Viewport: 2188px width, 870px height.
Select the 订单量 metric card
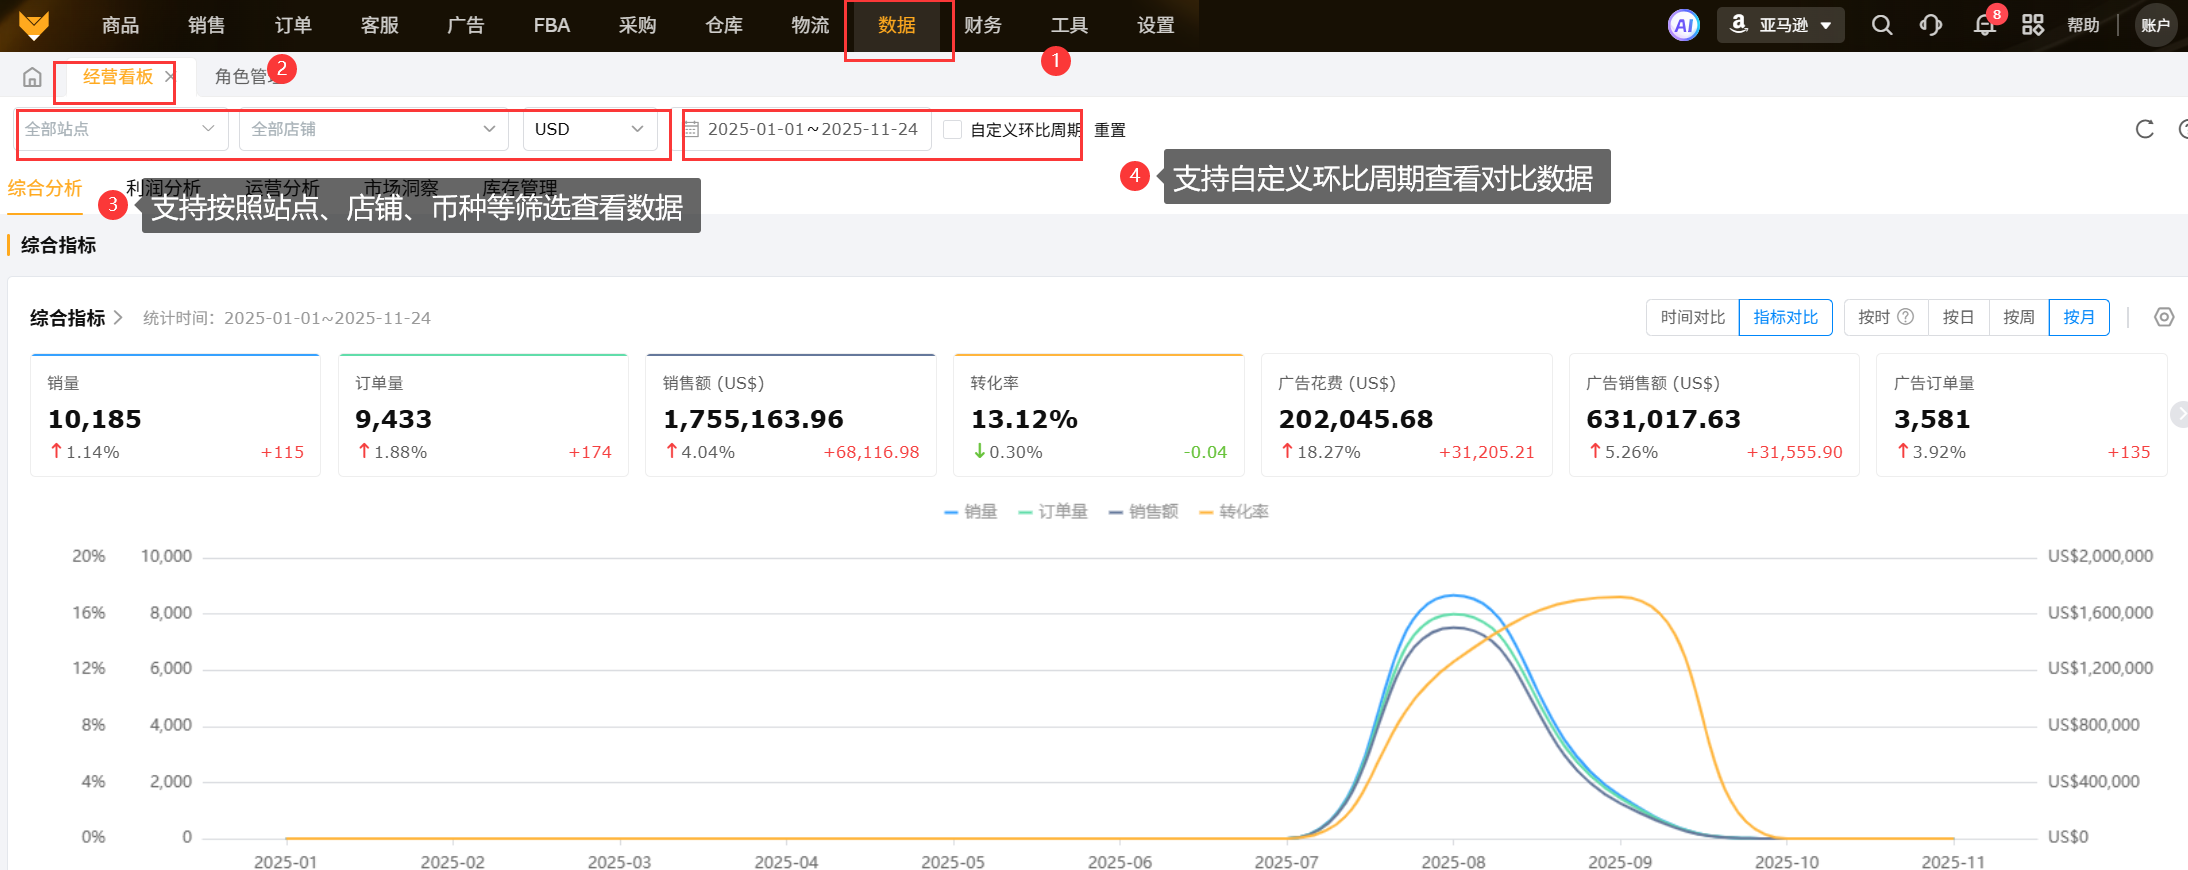pos(483,415)
